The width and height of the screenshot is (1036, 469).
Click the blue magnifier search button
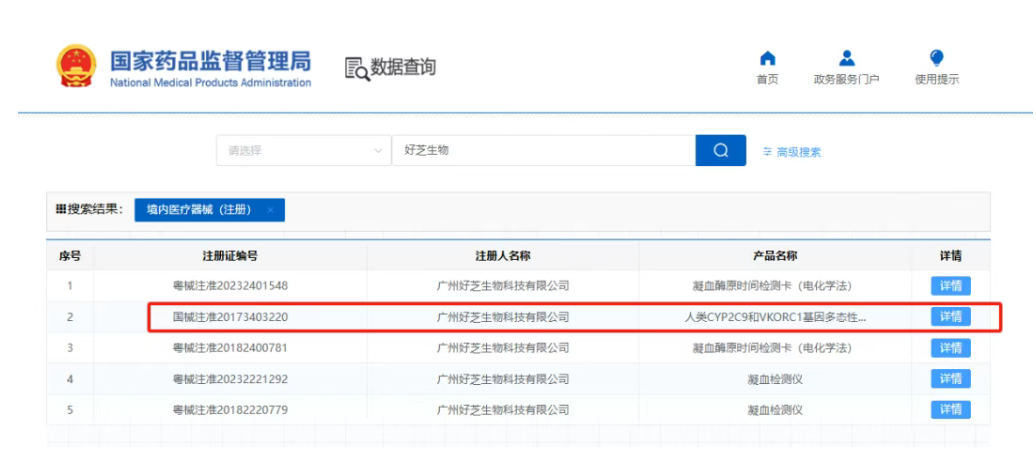tap(720, 151)
